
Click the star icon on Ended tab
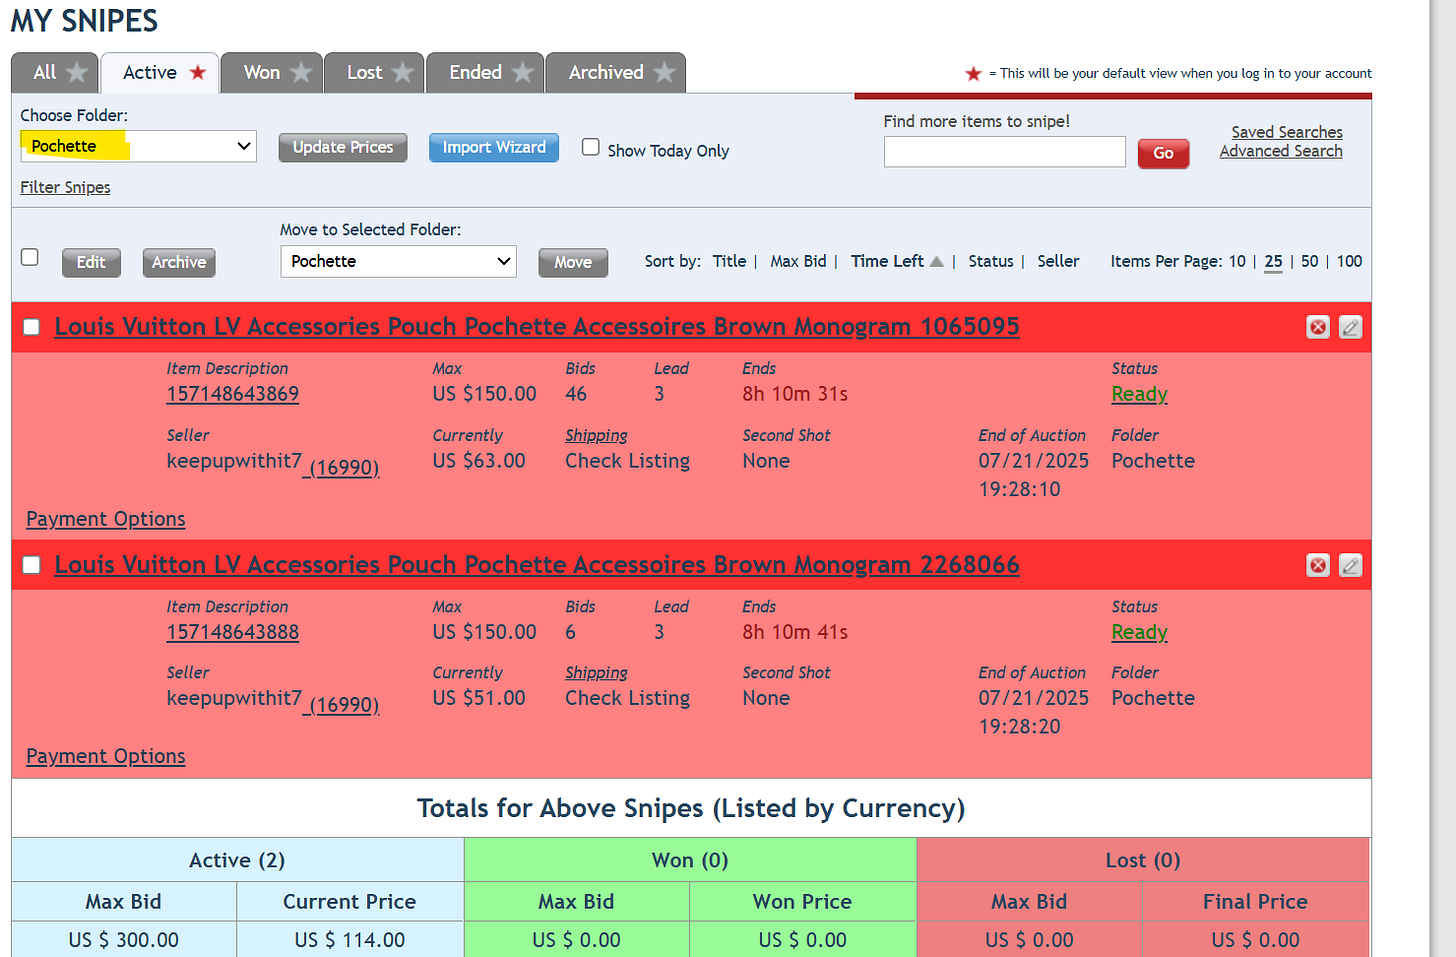(x=522, y=73)
